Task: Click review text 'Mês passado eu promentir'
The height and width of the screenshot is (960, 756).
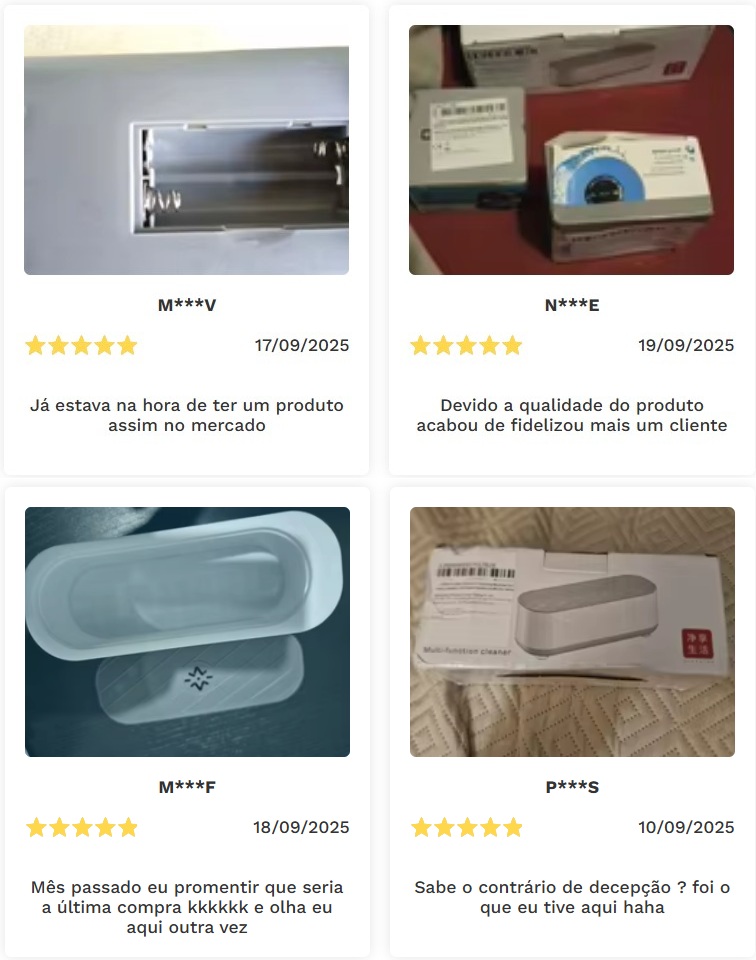Action: click(187, 907)
